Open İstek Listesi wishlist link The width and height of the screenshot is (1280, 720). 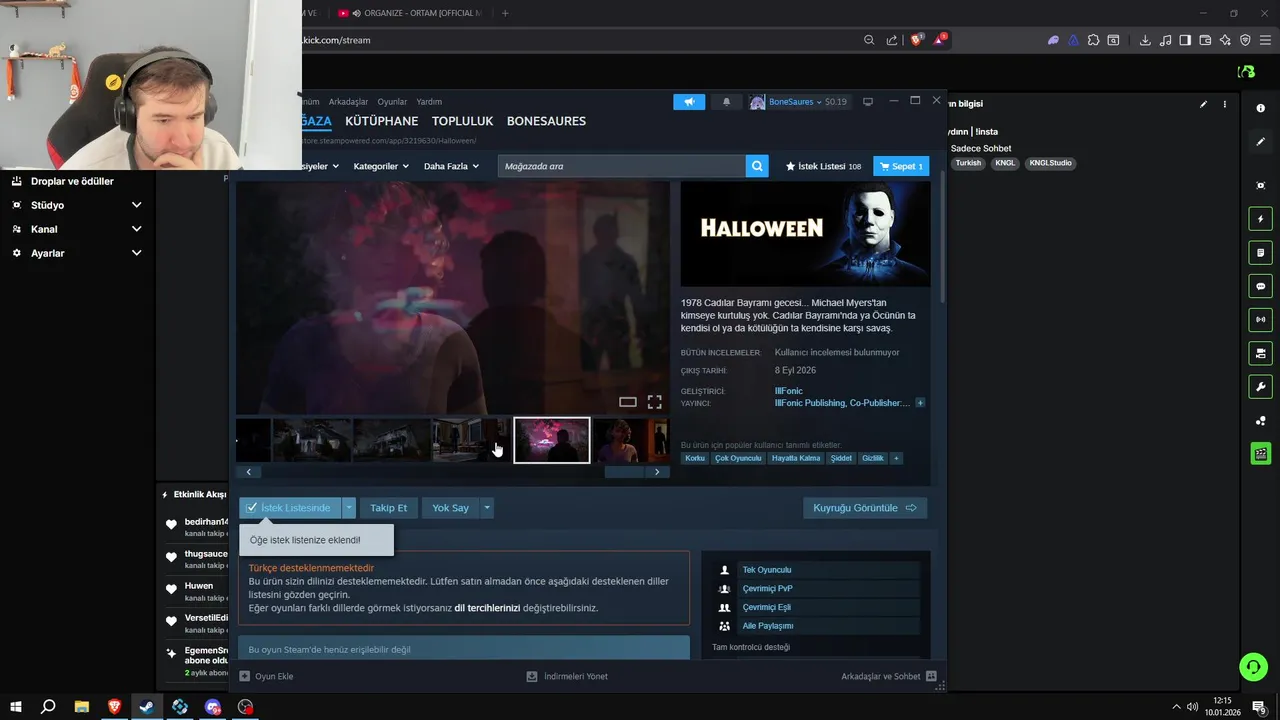coord(823,166)
